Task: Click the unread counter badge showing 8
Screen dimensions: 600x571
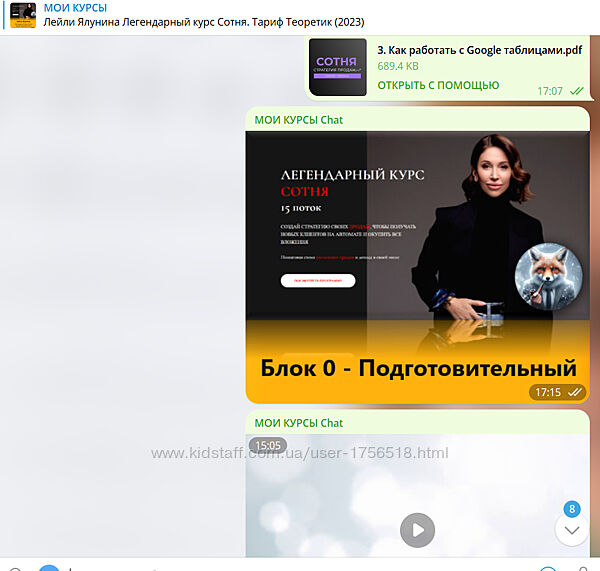Action: click(572, 508)
